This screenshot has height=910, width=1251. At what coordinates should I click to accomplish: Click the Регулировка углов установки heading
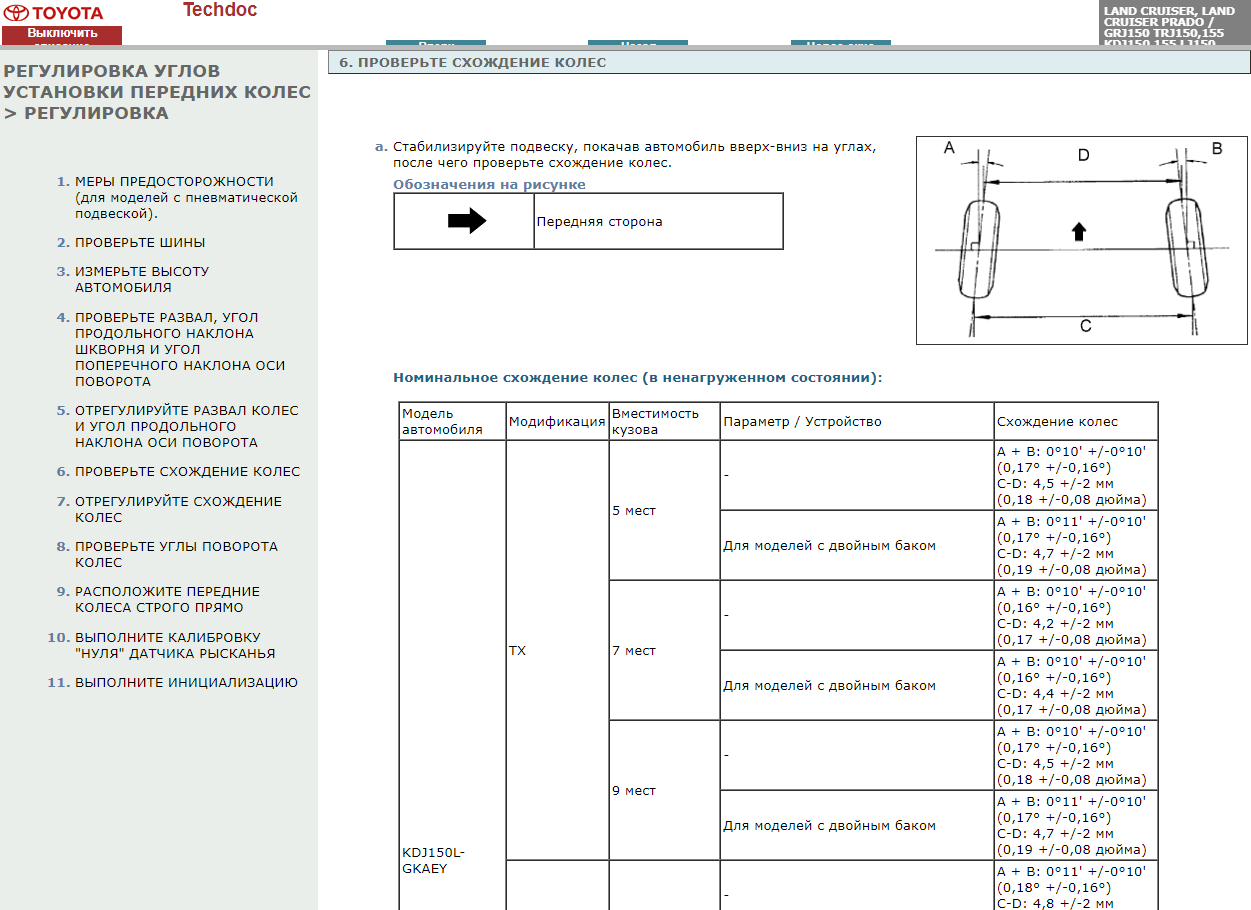tap(157, 92)
